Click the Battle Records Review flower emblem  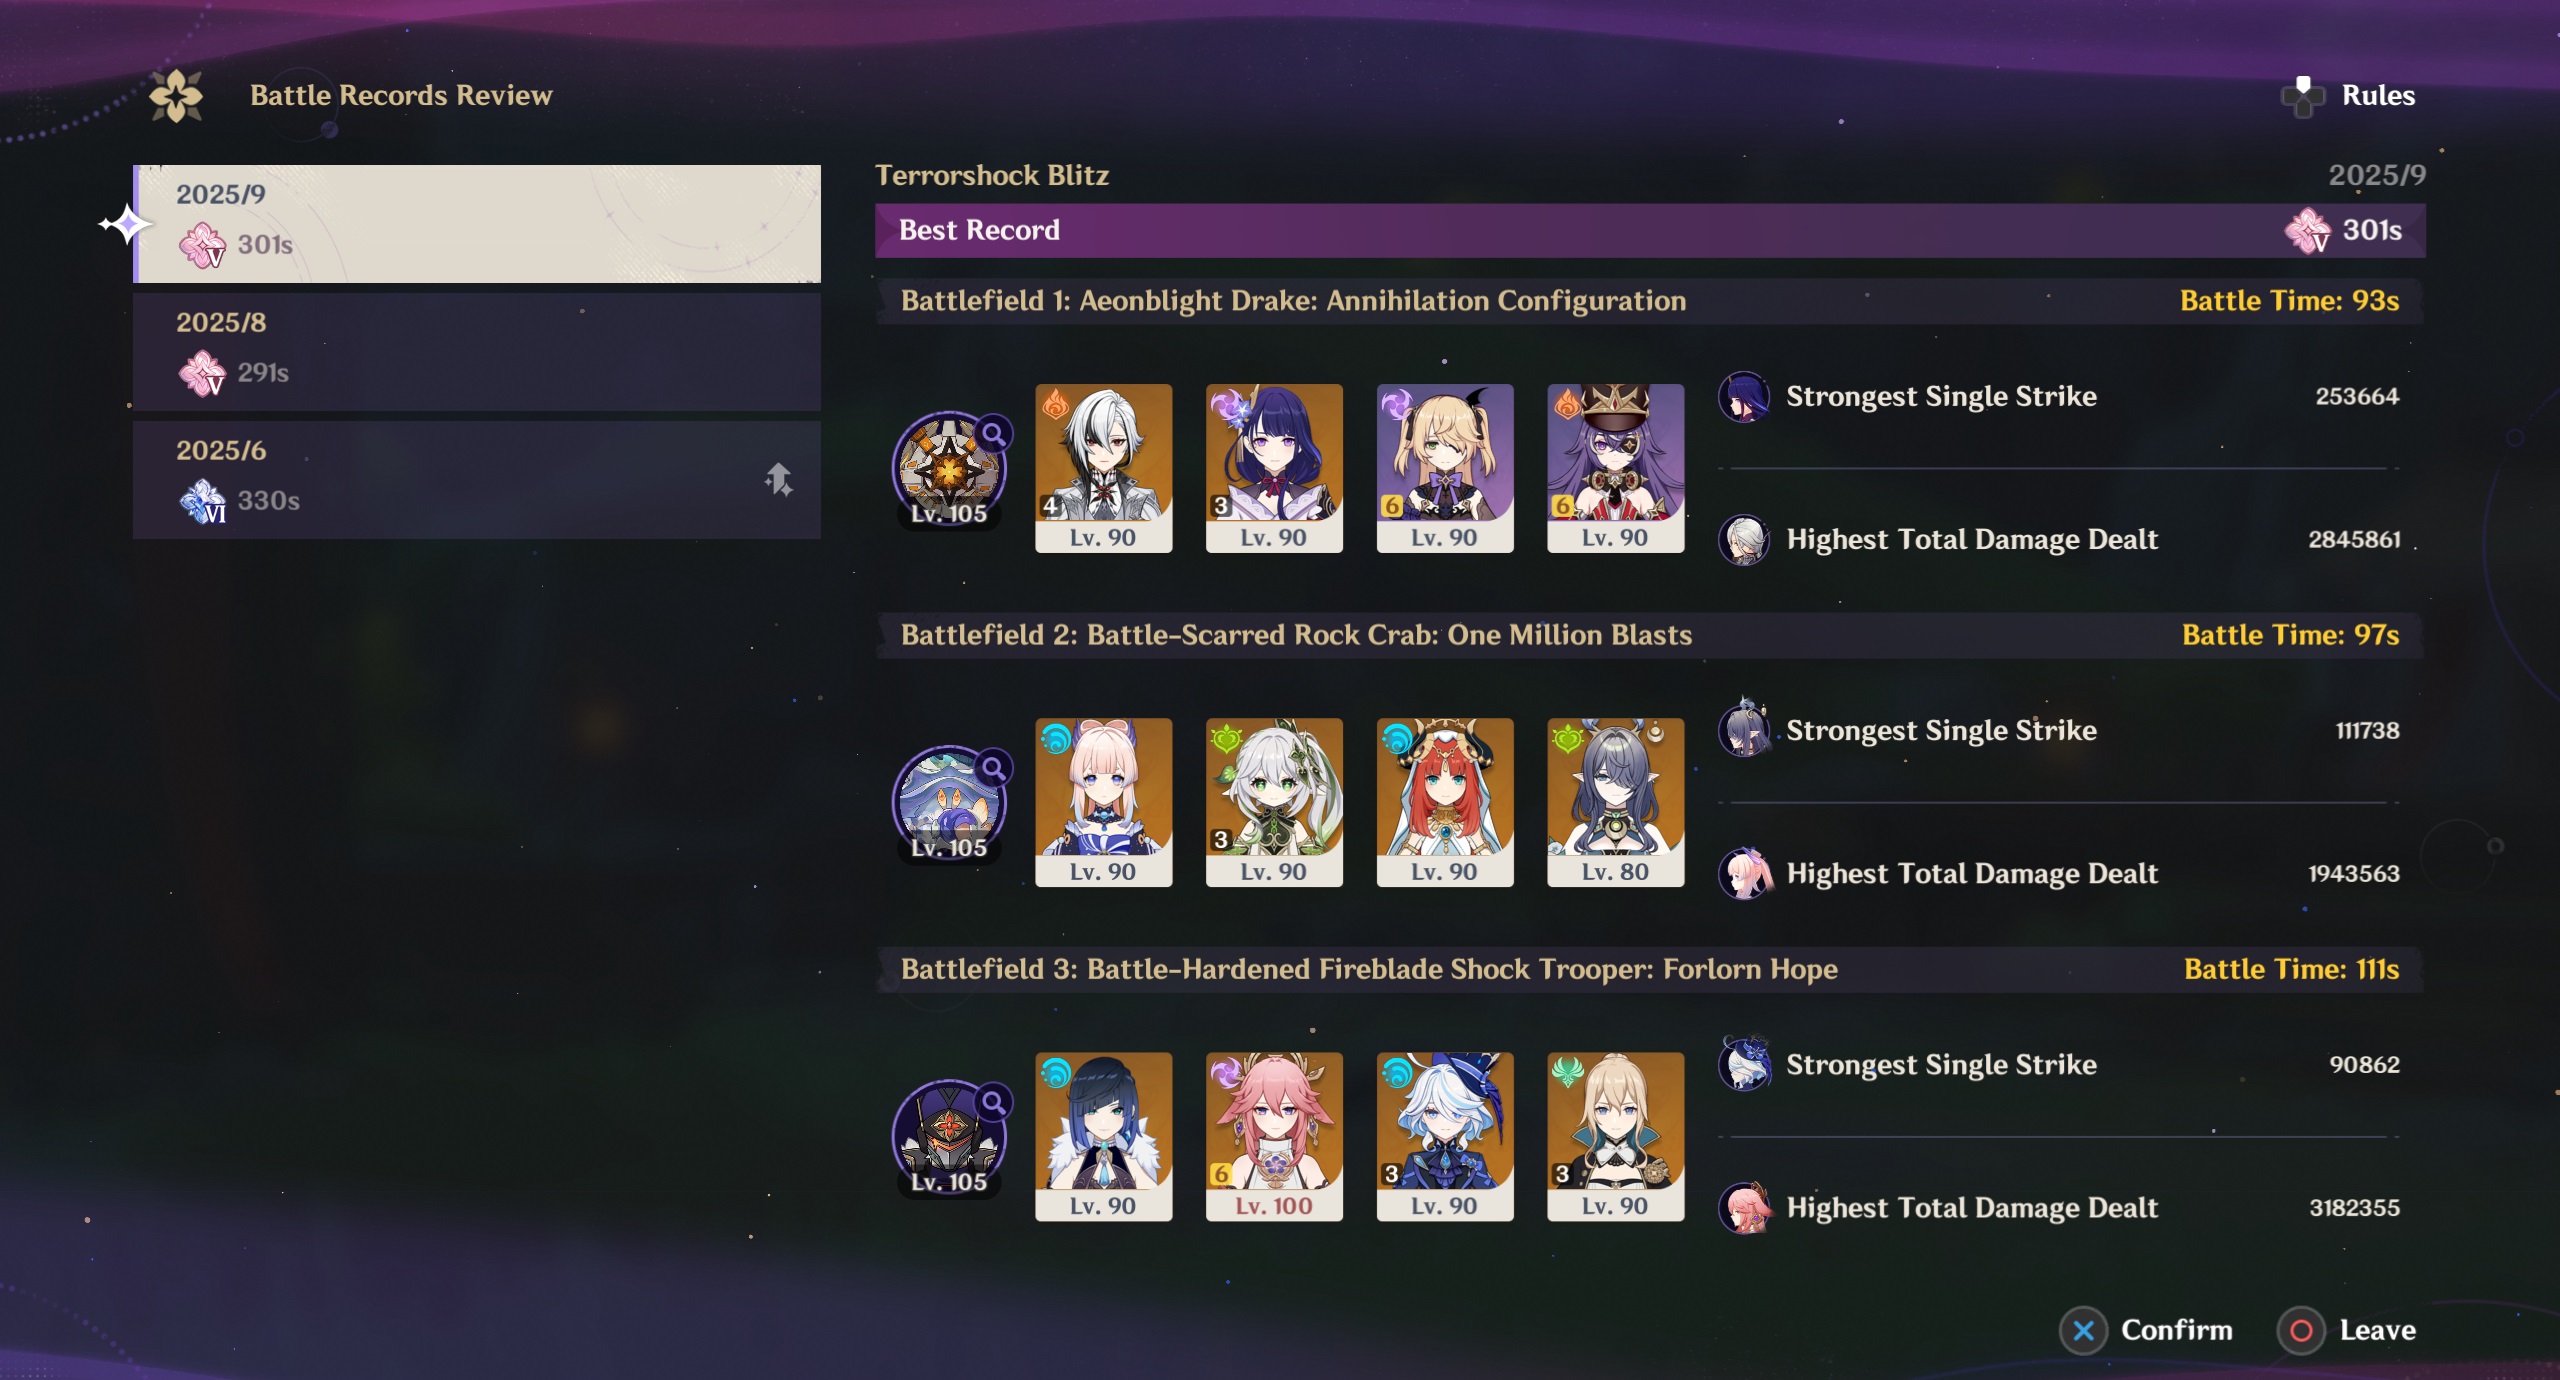[176, 96]
